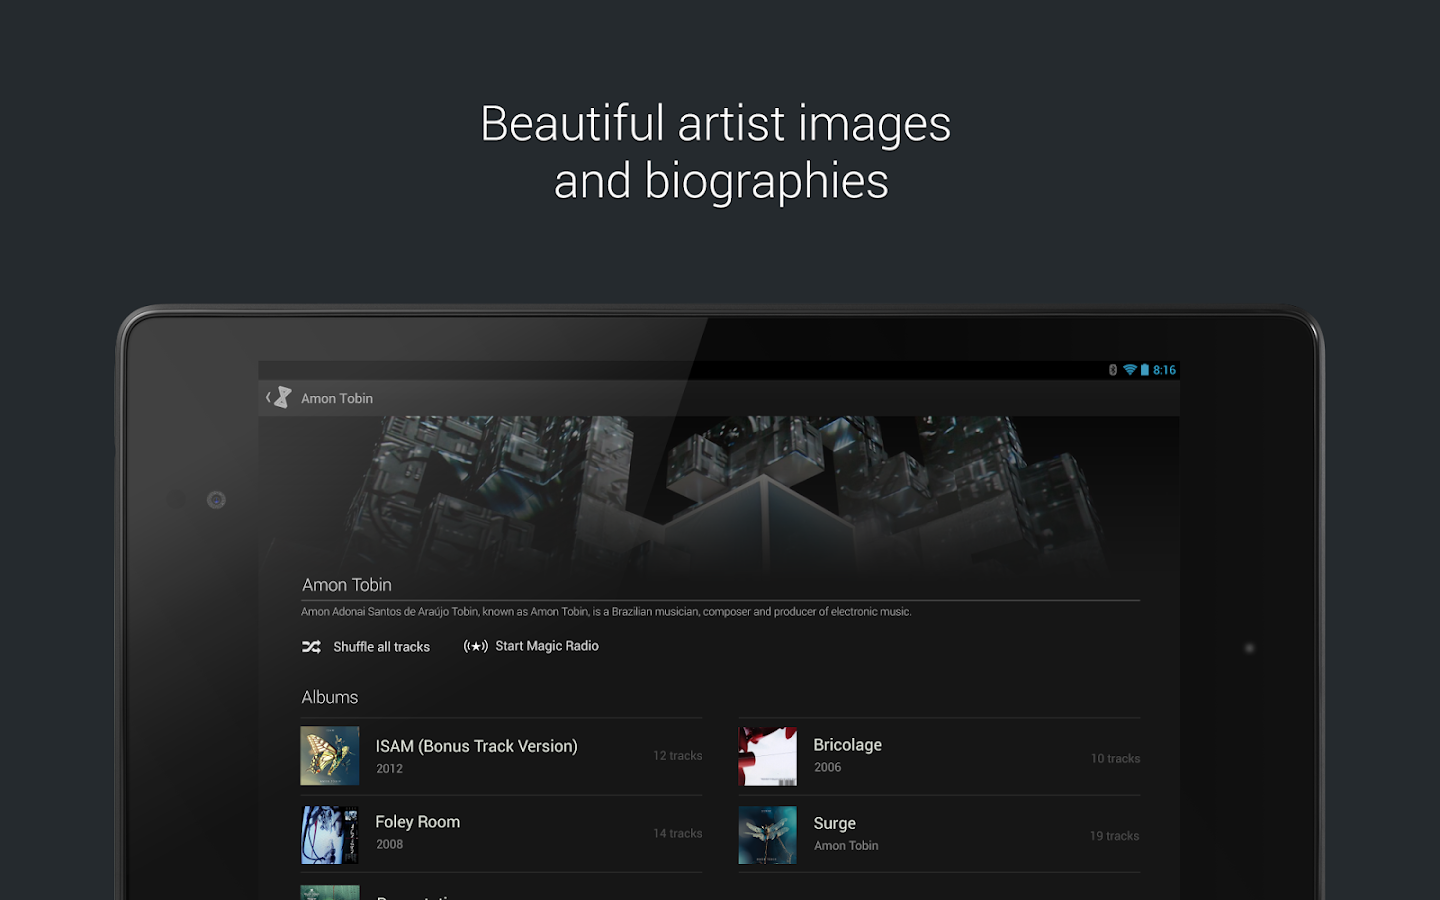Open the Wi-Fi status icon
Viewport: 1440px width, 900px height.
pos(1128,369)
